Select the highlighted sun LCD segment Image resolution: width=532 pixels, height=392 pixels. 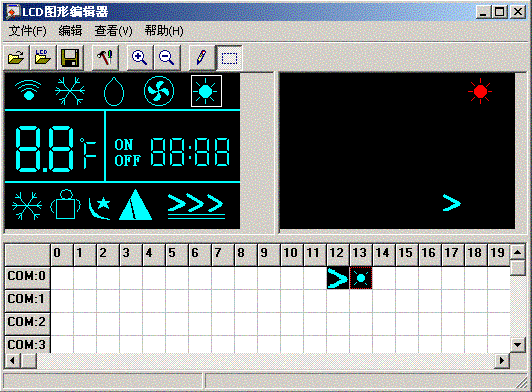pos(206,91)
